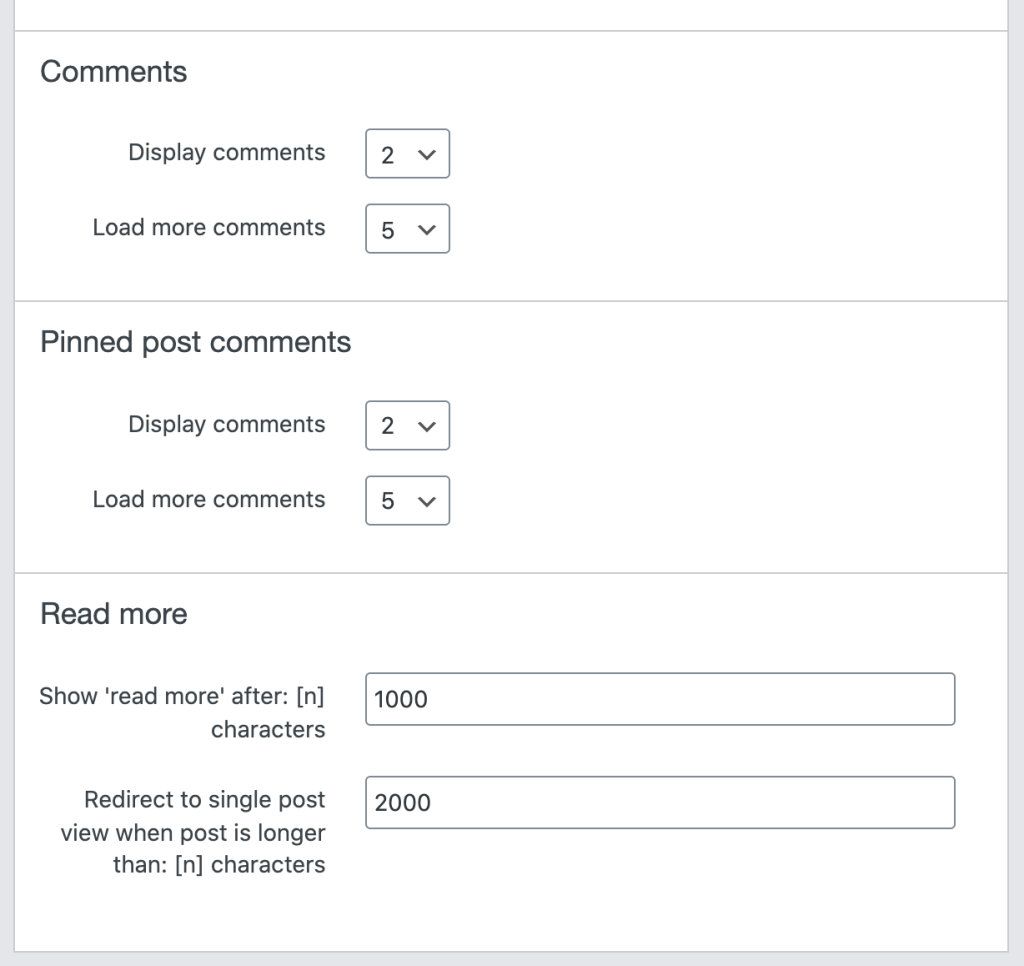Focus the Show 'read more' after characters field

[660, 699]
